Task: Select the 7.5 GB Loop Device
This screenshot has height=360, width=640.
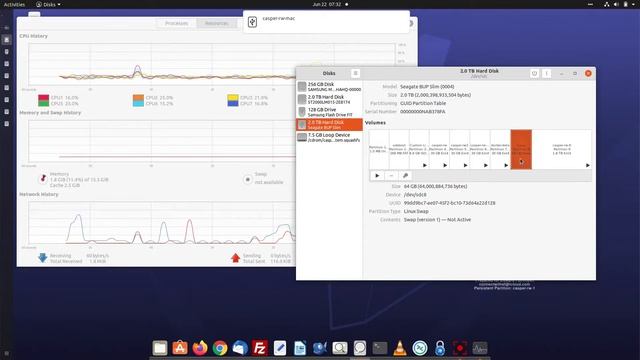Action: pyautogui.click(x=329, y=137)
